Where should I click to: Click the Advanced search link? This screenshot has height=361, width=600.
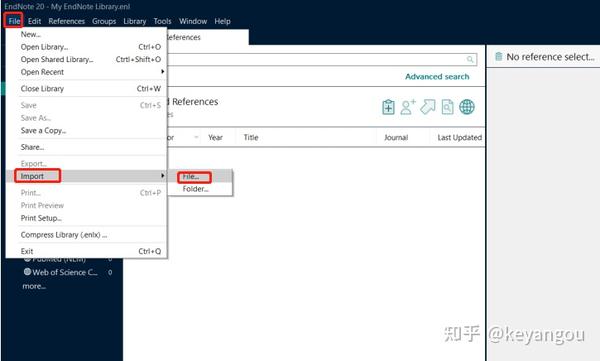click(437, 77)
